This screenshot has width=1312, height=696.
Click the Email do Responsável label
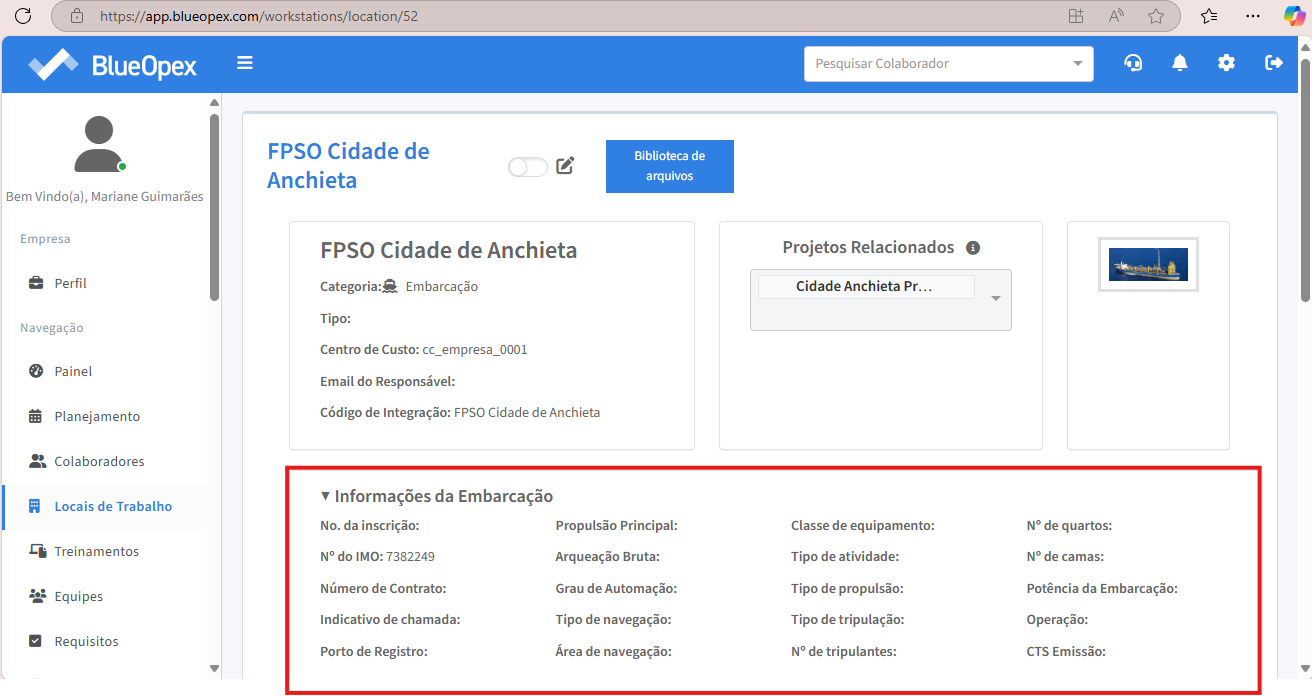(x=388, y=381)
